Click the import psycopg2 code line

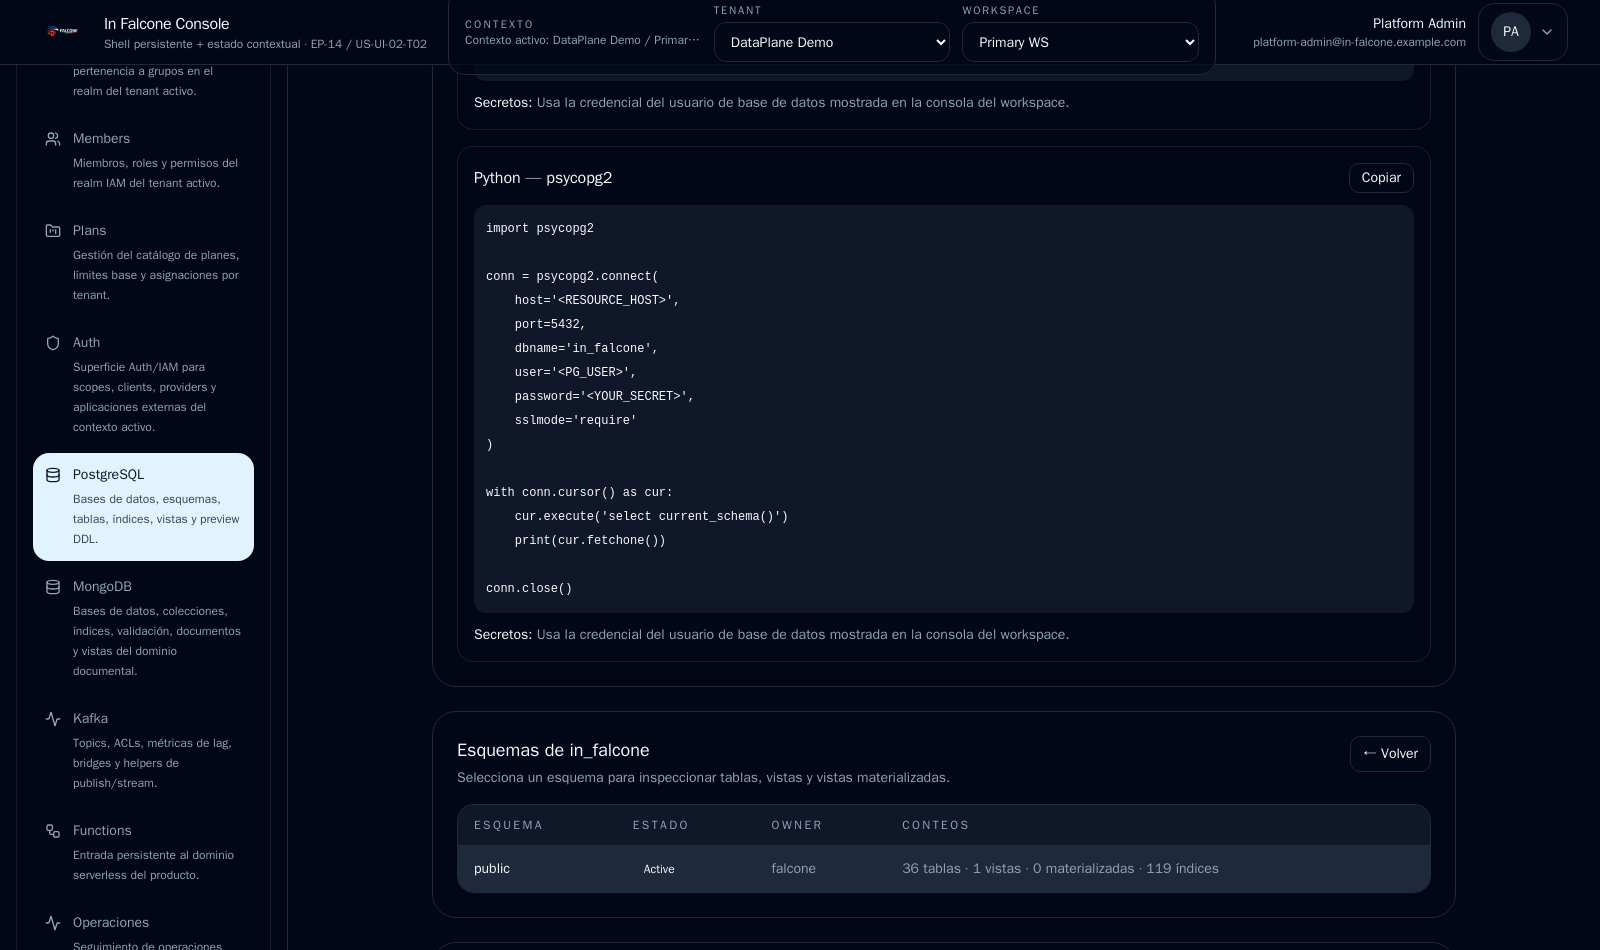coord(540,229)
